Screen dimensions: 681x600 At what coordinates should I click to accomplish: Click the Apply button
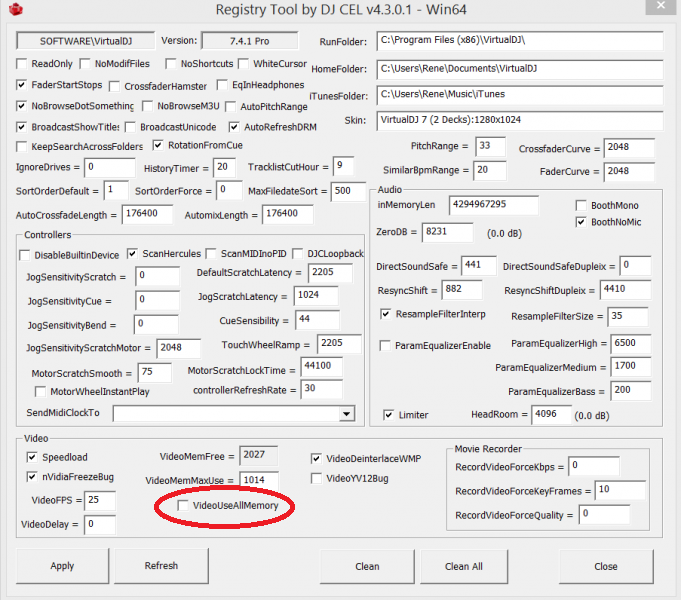(x=63, y=566)
